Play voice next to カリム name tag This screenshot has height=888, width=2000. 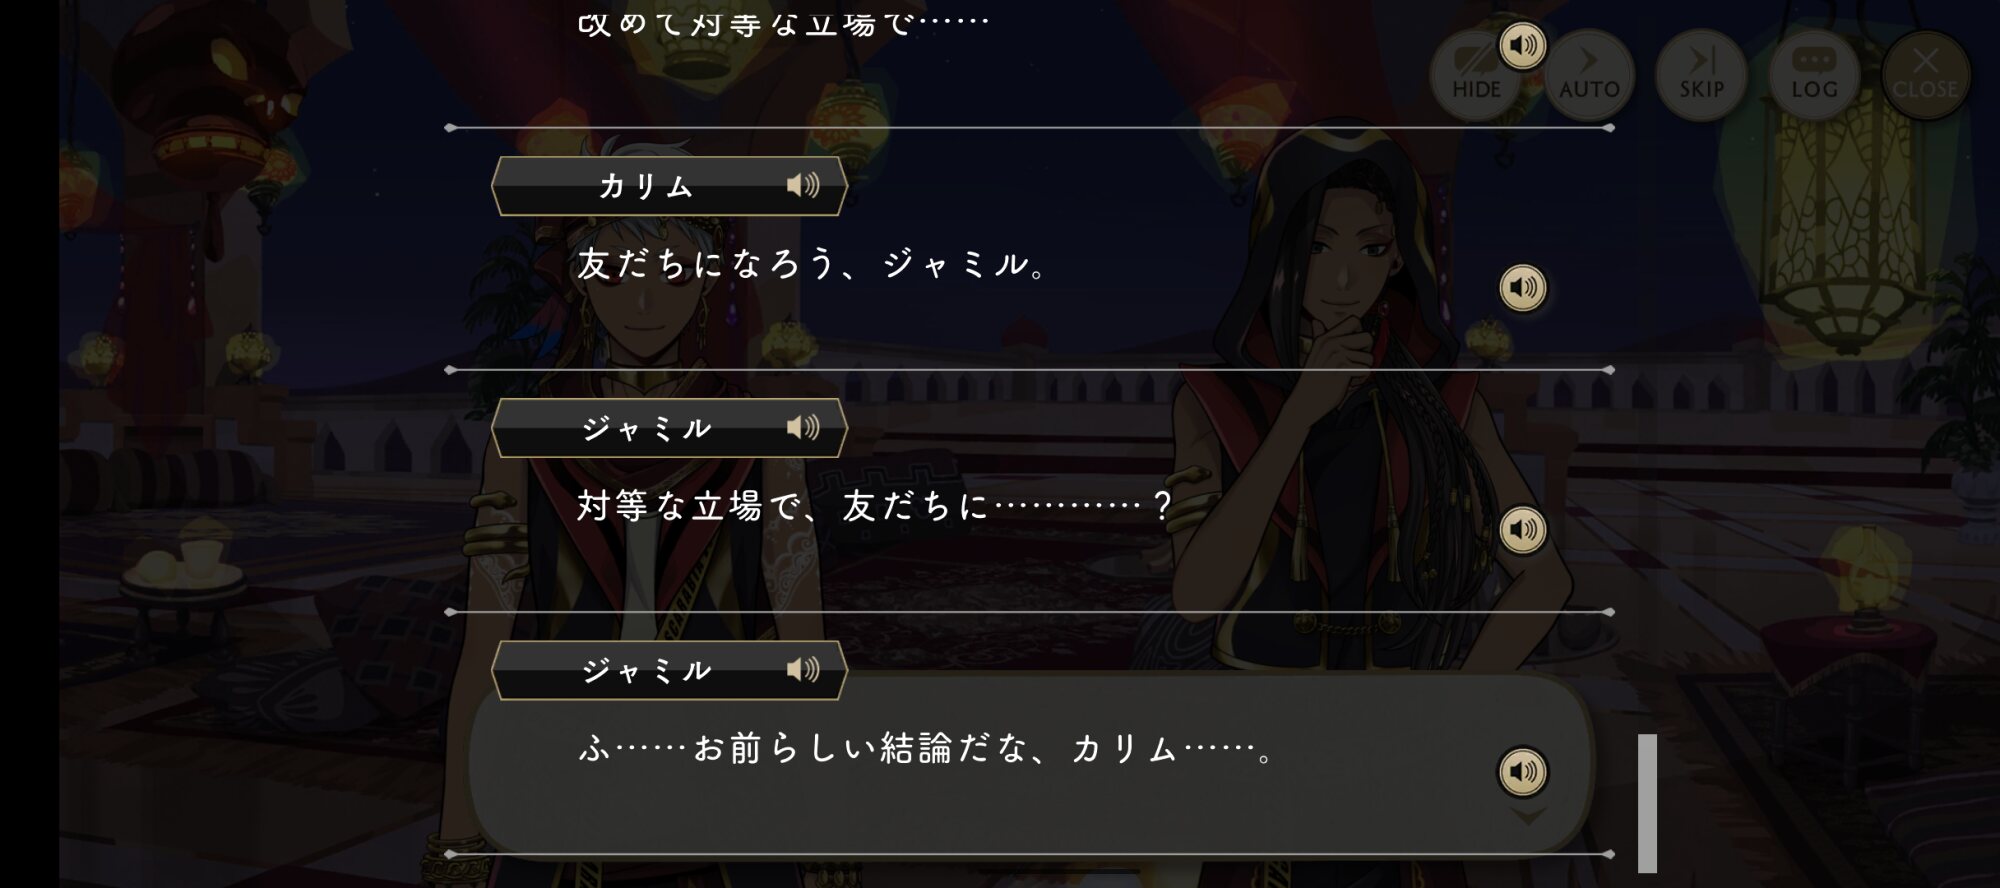802,185
